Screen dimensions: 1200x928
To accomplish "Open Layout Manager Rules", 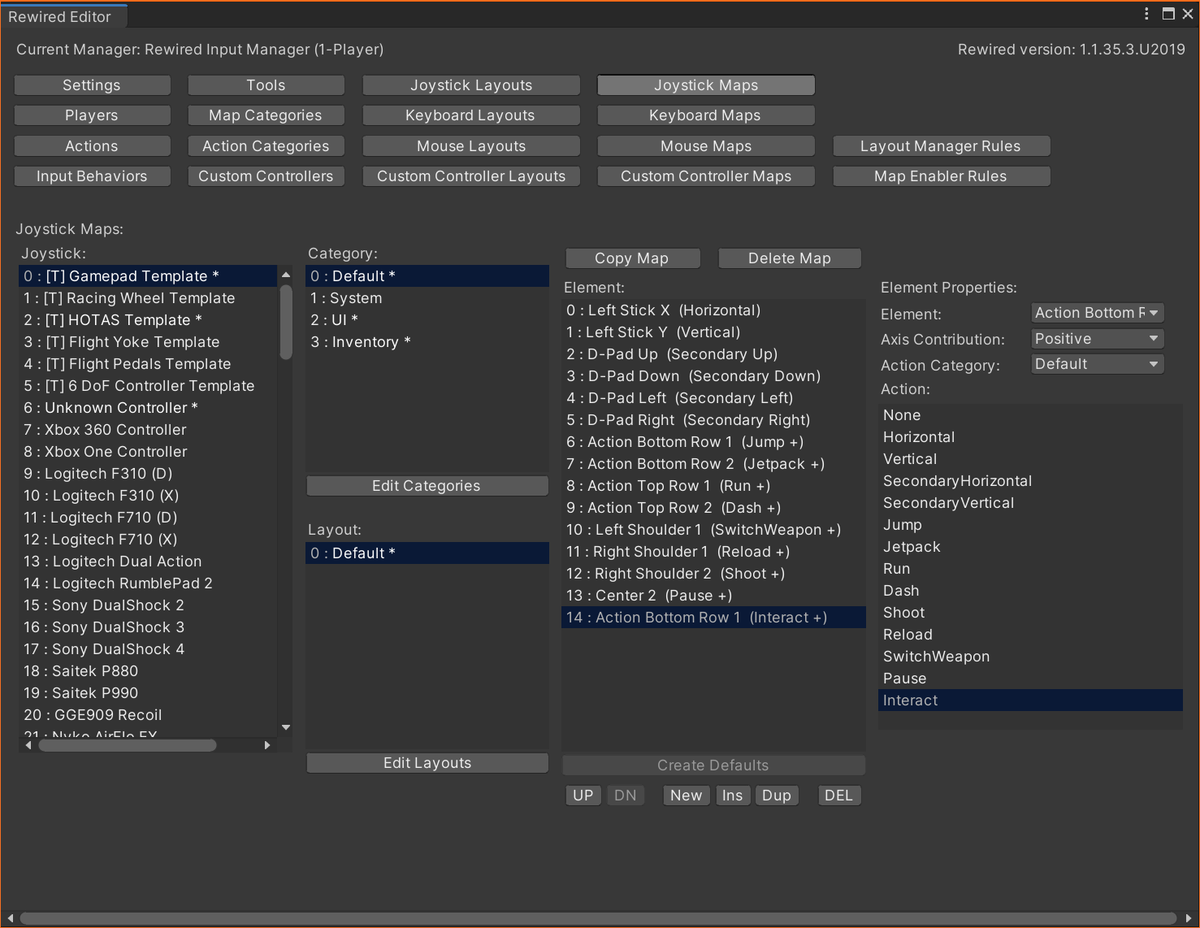I will click(x=941, y=146).
